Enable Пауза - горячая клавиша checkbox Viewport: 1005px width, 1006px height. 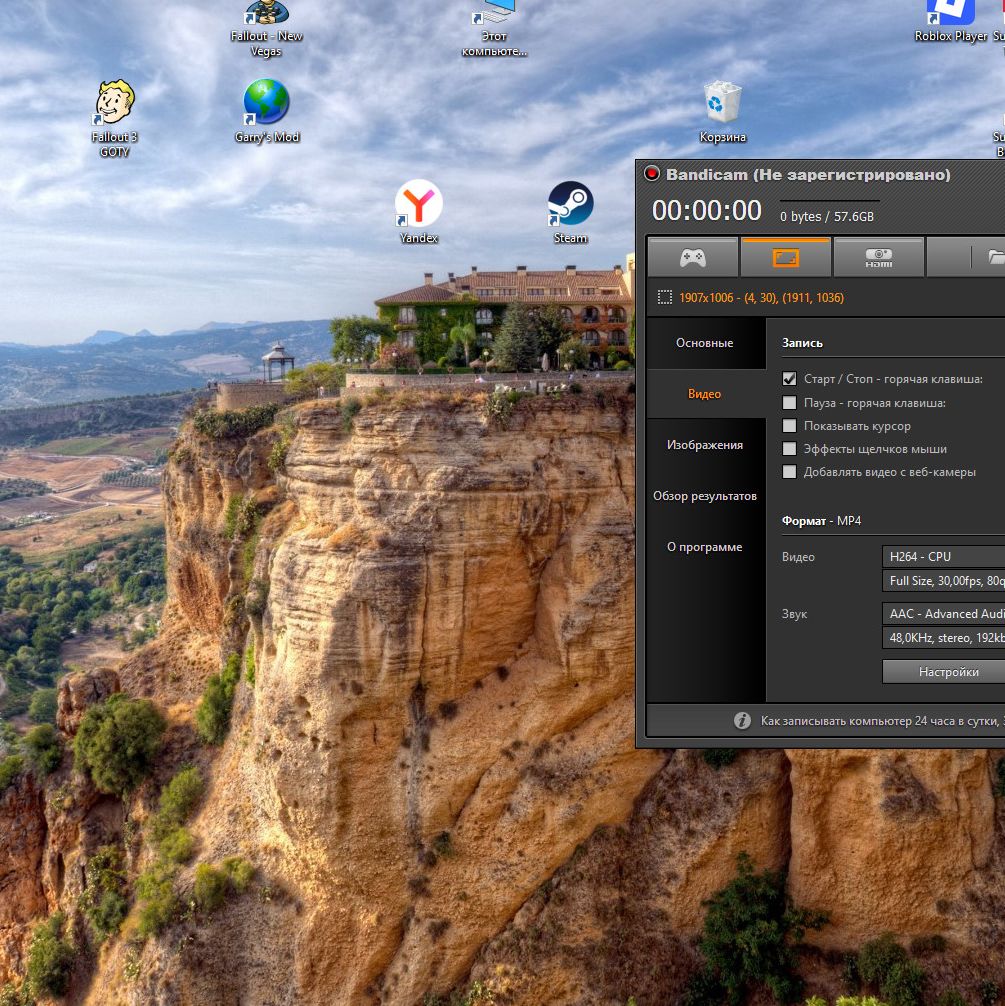click(789, 403)
